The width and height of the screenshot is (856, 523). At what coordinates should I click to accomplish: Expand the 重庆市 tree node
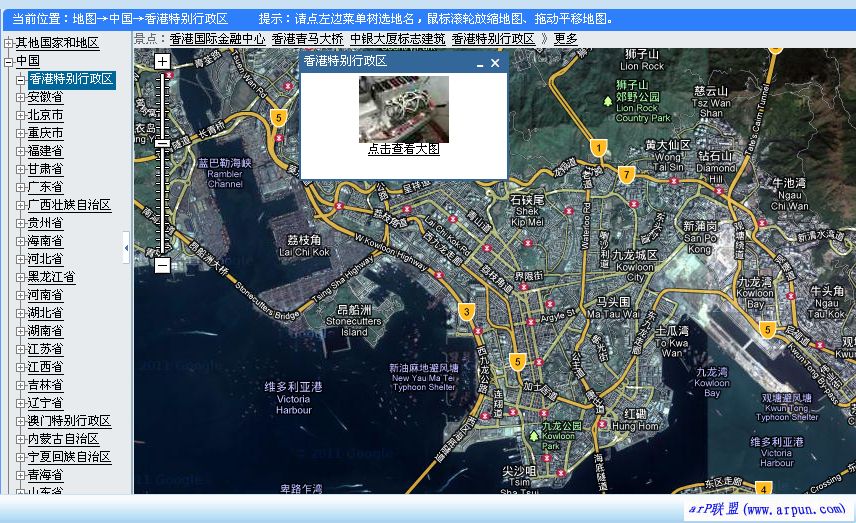click(20, 133)
